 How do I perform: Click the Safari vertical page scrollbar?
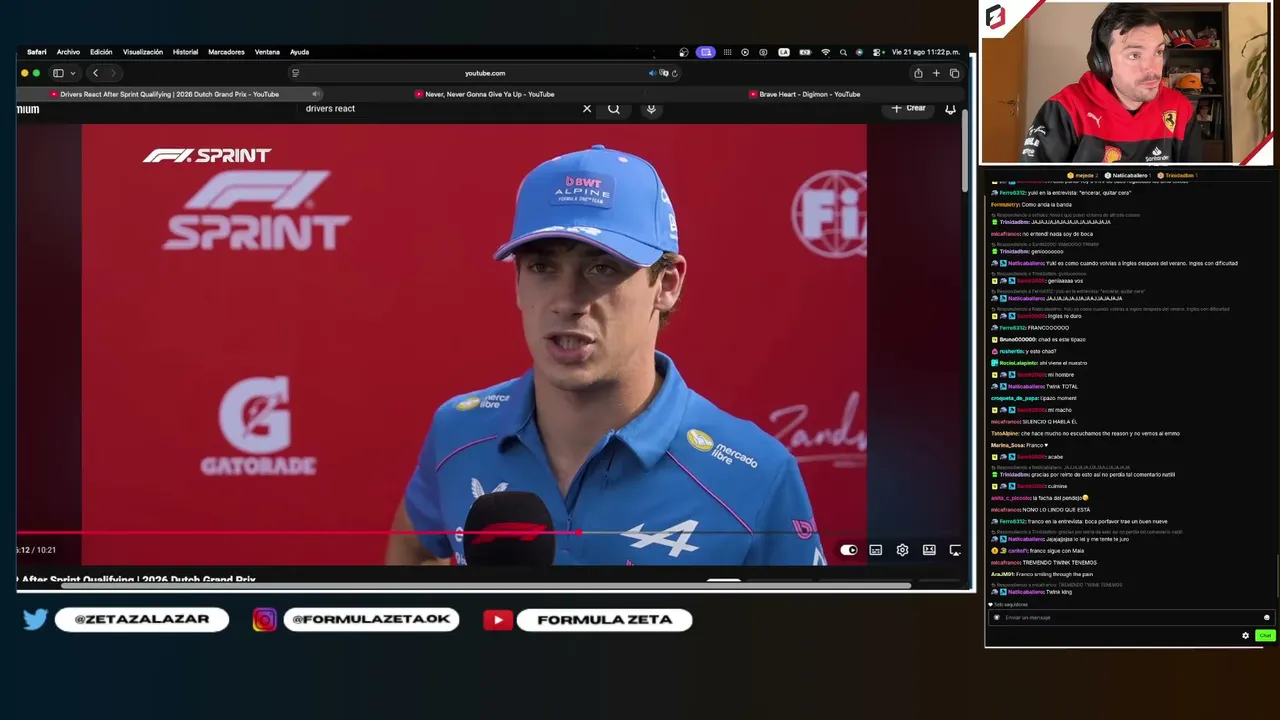[x=965, y=150]
